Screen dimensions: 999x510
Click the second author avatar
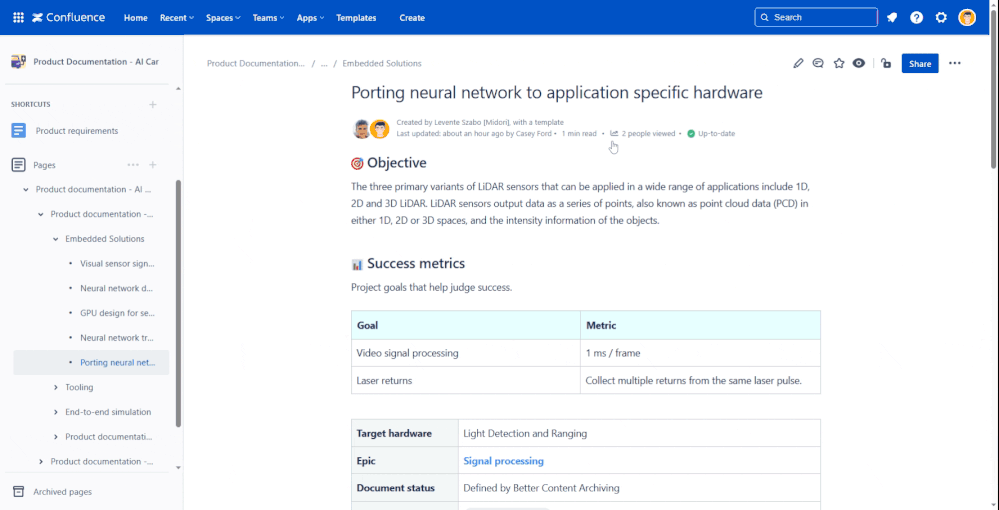click(380, 129)
